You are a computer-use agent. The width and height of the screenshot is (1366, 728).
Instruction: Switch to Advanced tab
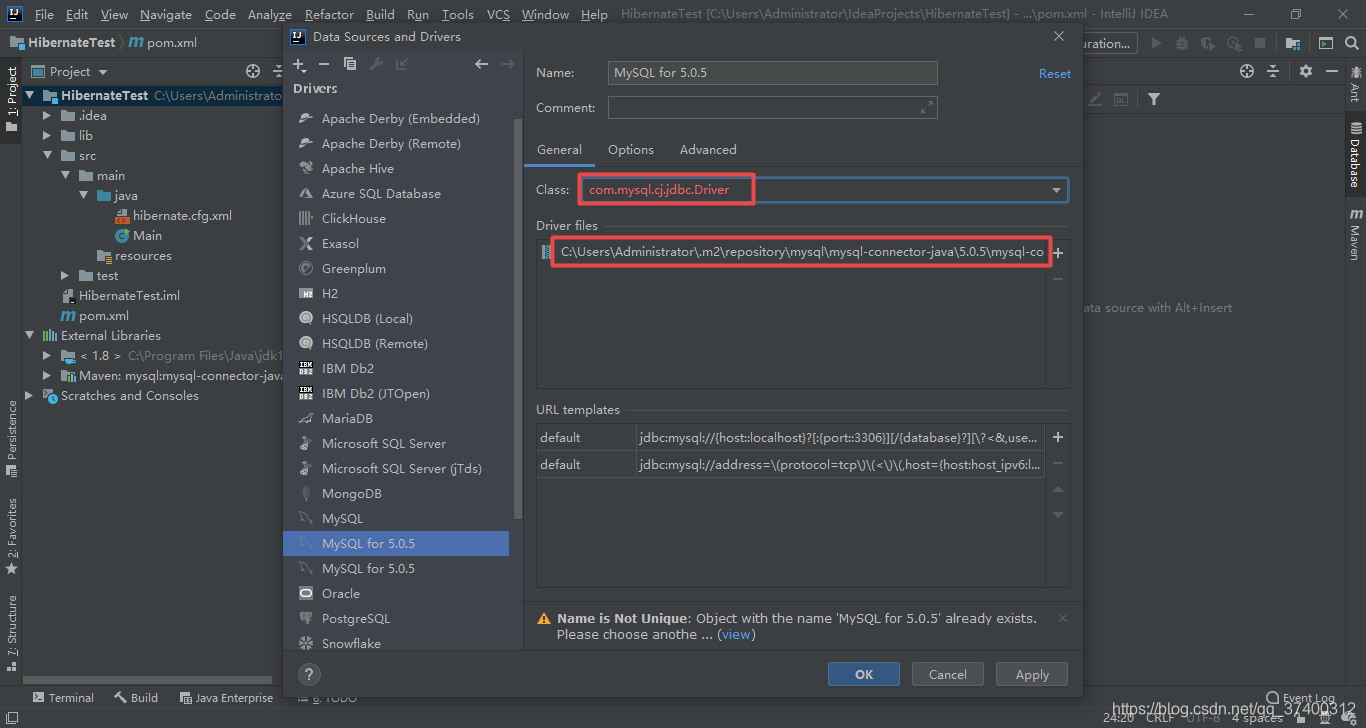point(708,150)
